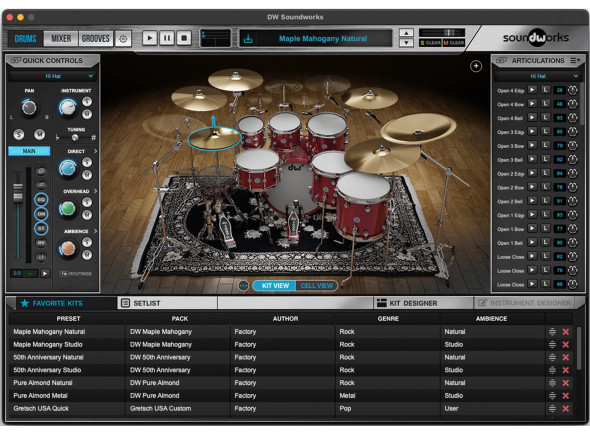Open the settings gear in the top toolbar
The height and width of the screenshot is (434, 590).
123,39
